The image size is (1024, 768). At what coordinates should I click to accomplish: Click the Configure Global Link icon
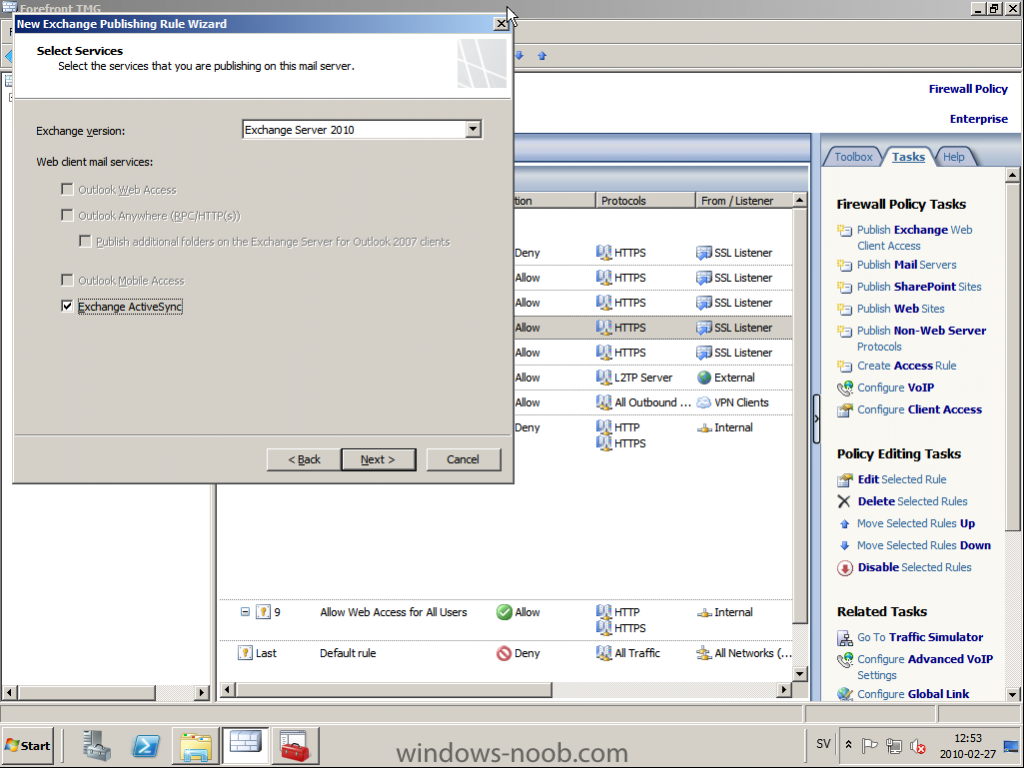click(x=845, y=694)
